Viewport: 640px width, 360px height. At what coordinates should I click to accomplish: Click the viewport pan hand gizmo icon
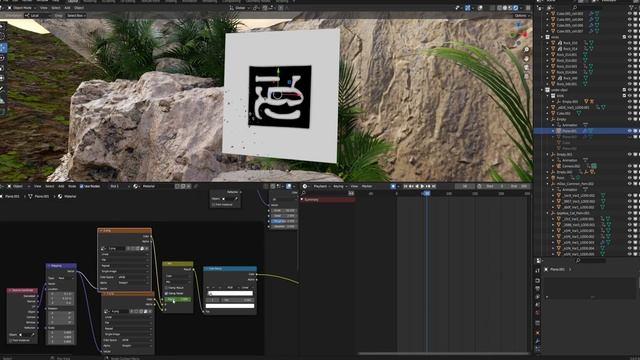tap(527, 59)
